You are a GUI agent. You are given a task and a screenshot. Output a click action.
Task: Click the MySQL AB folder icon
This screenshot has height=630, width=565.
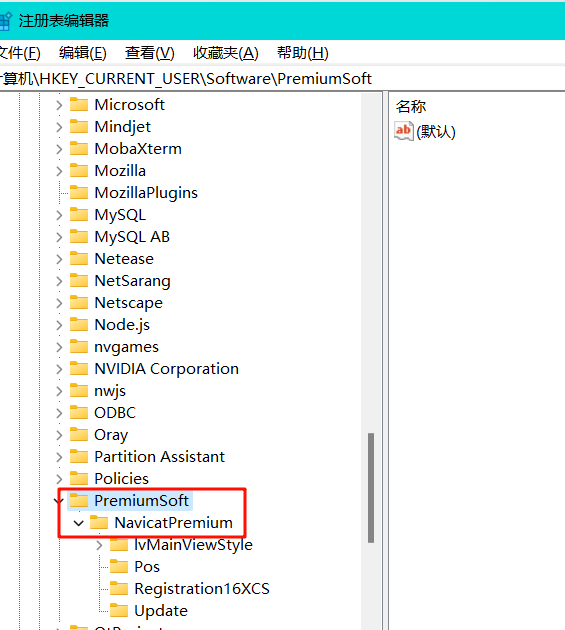[x=79, y=237]
